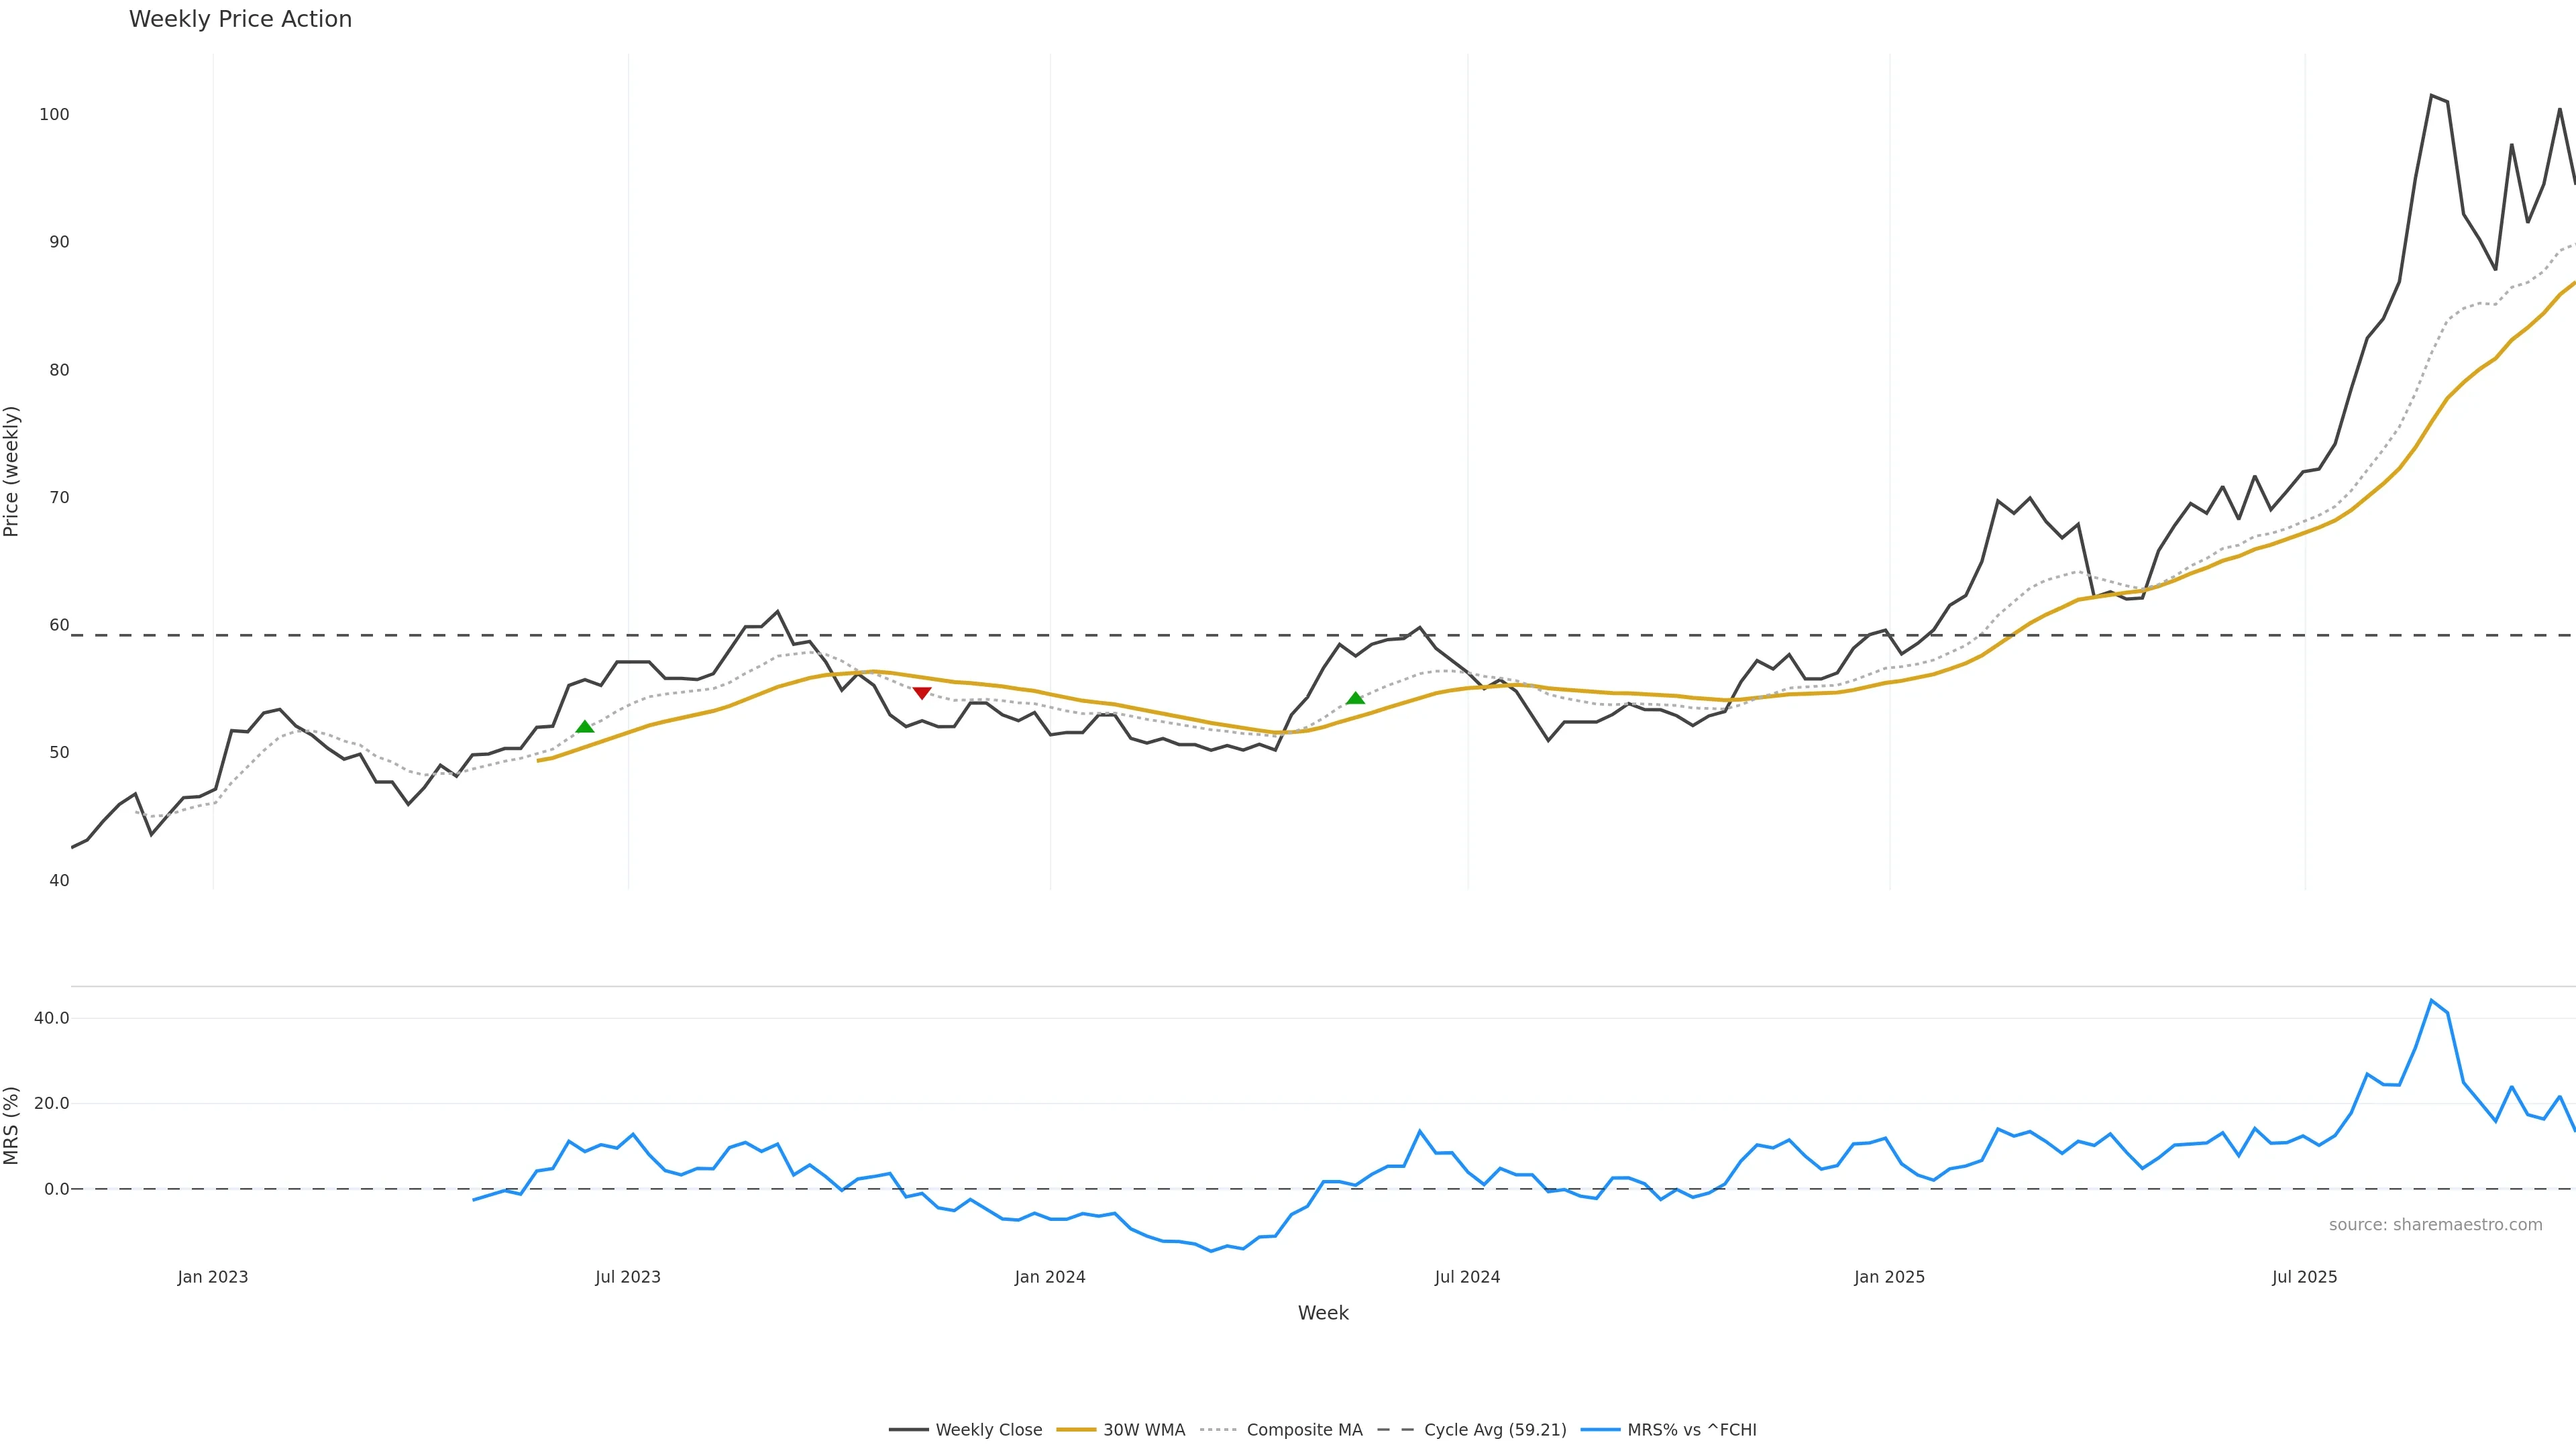The width and height of the screenshot is (2576, 1449).
Task: Select the Jan 2024 x-axis label
Action: pos(1049,1277)
